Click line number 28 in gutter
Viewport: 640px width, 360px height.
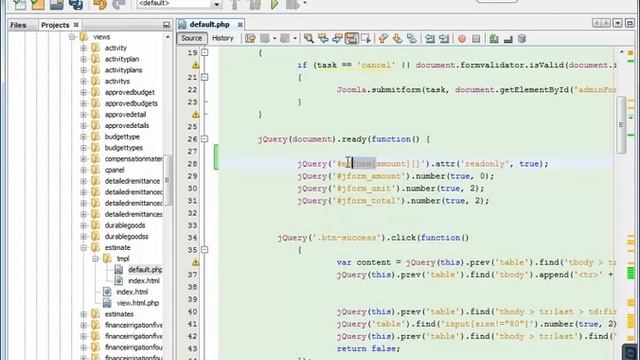[192, 164]
